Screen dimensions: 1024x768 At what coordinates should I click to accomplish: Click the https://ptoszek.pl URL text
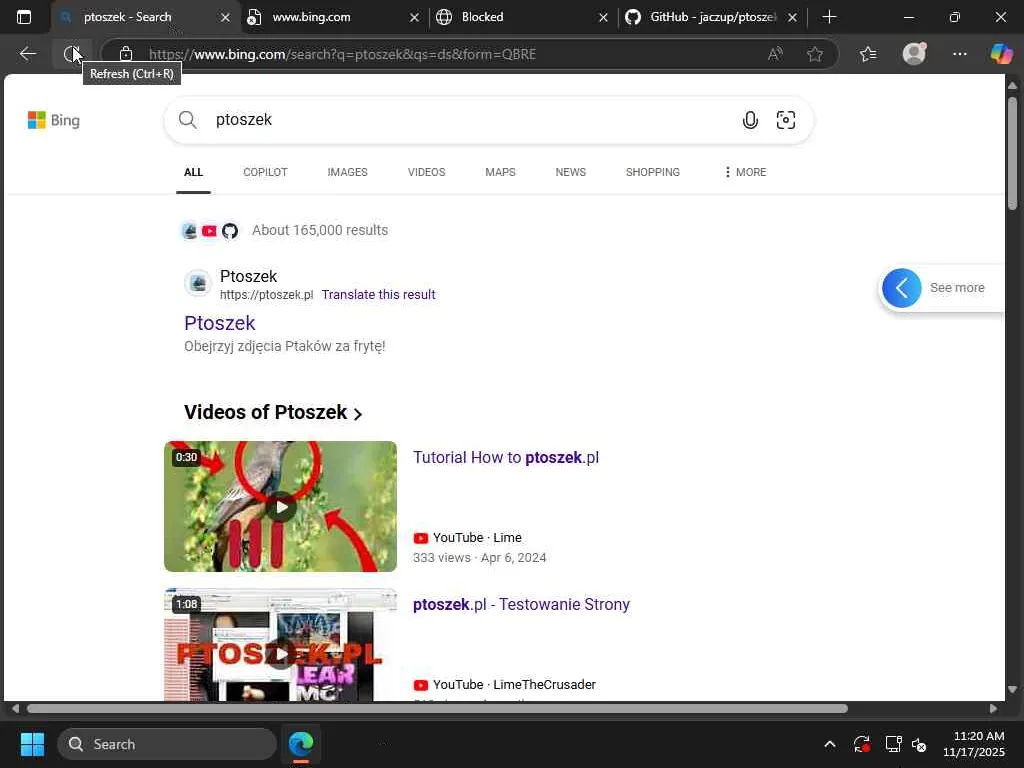pos(266,295)
